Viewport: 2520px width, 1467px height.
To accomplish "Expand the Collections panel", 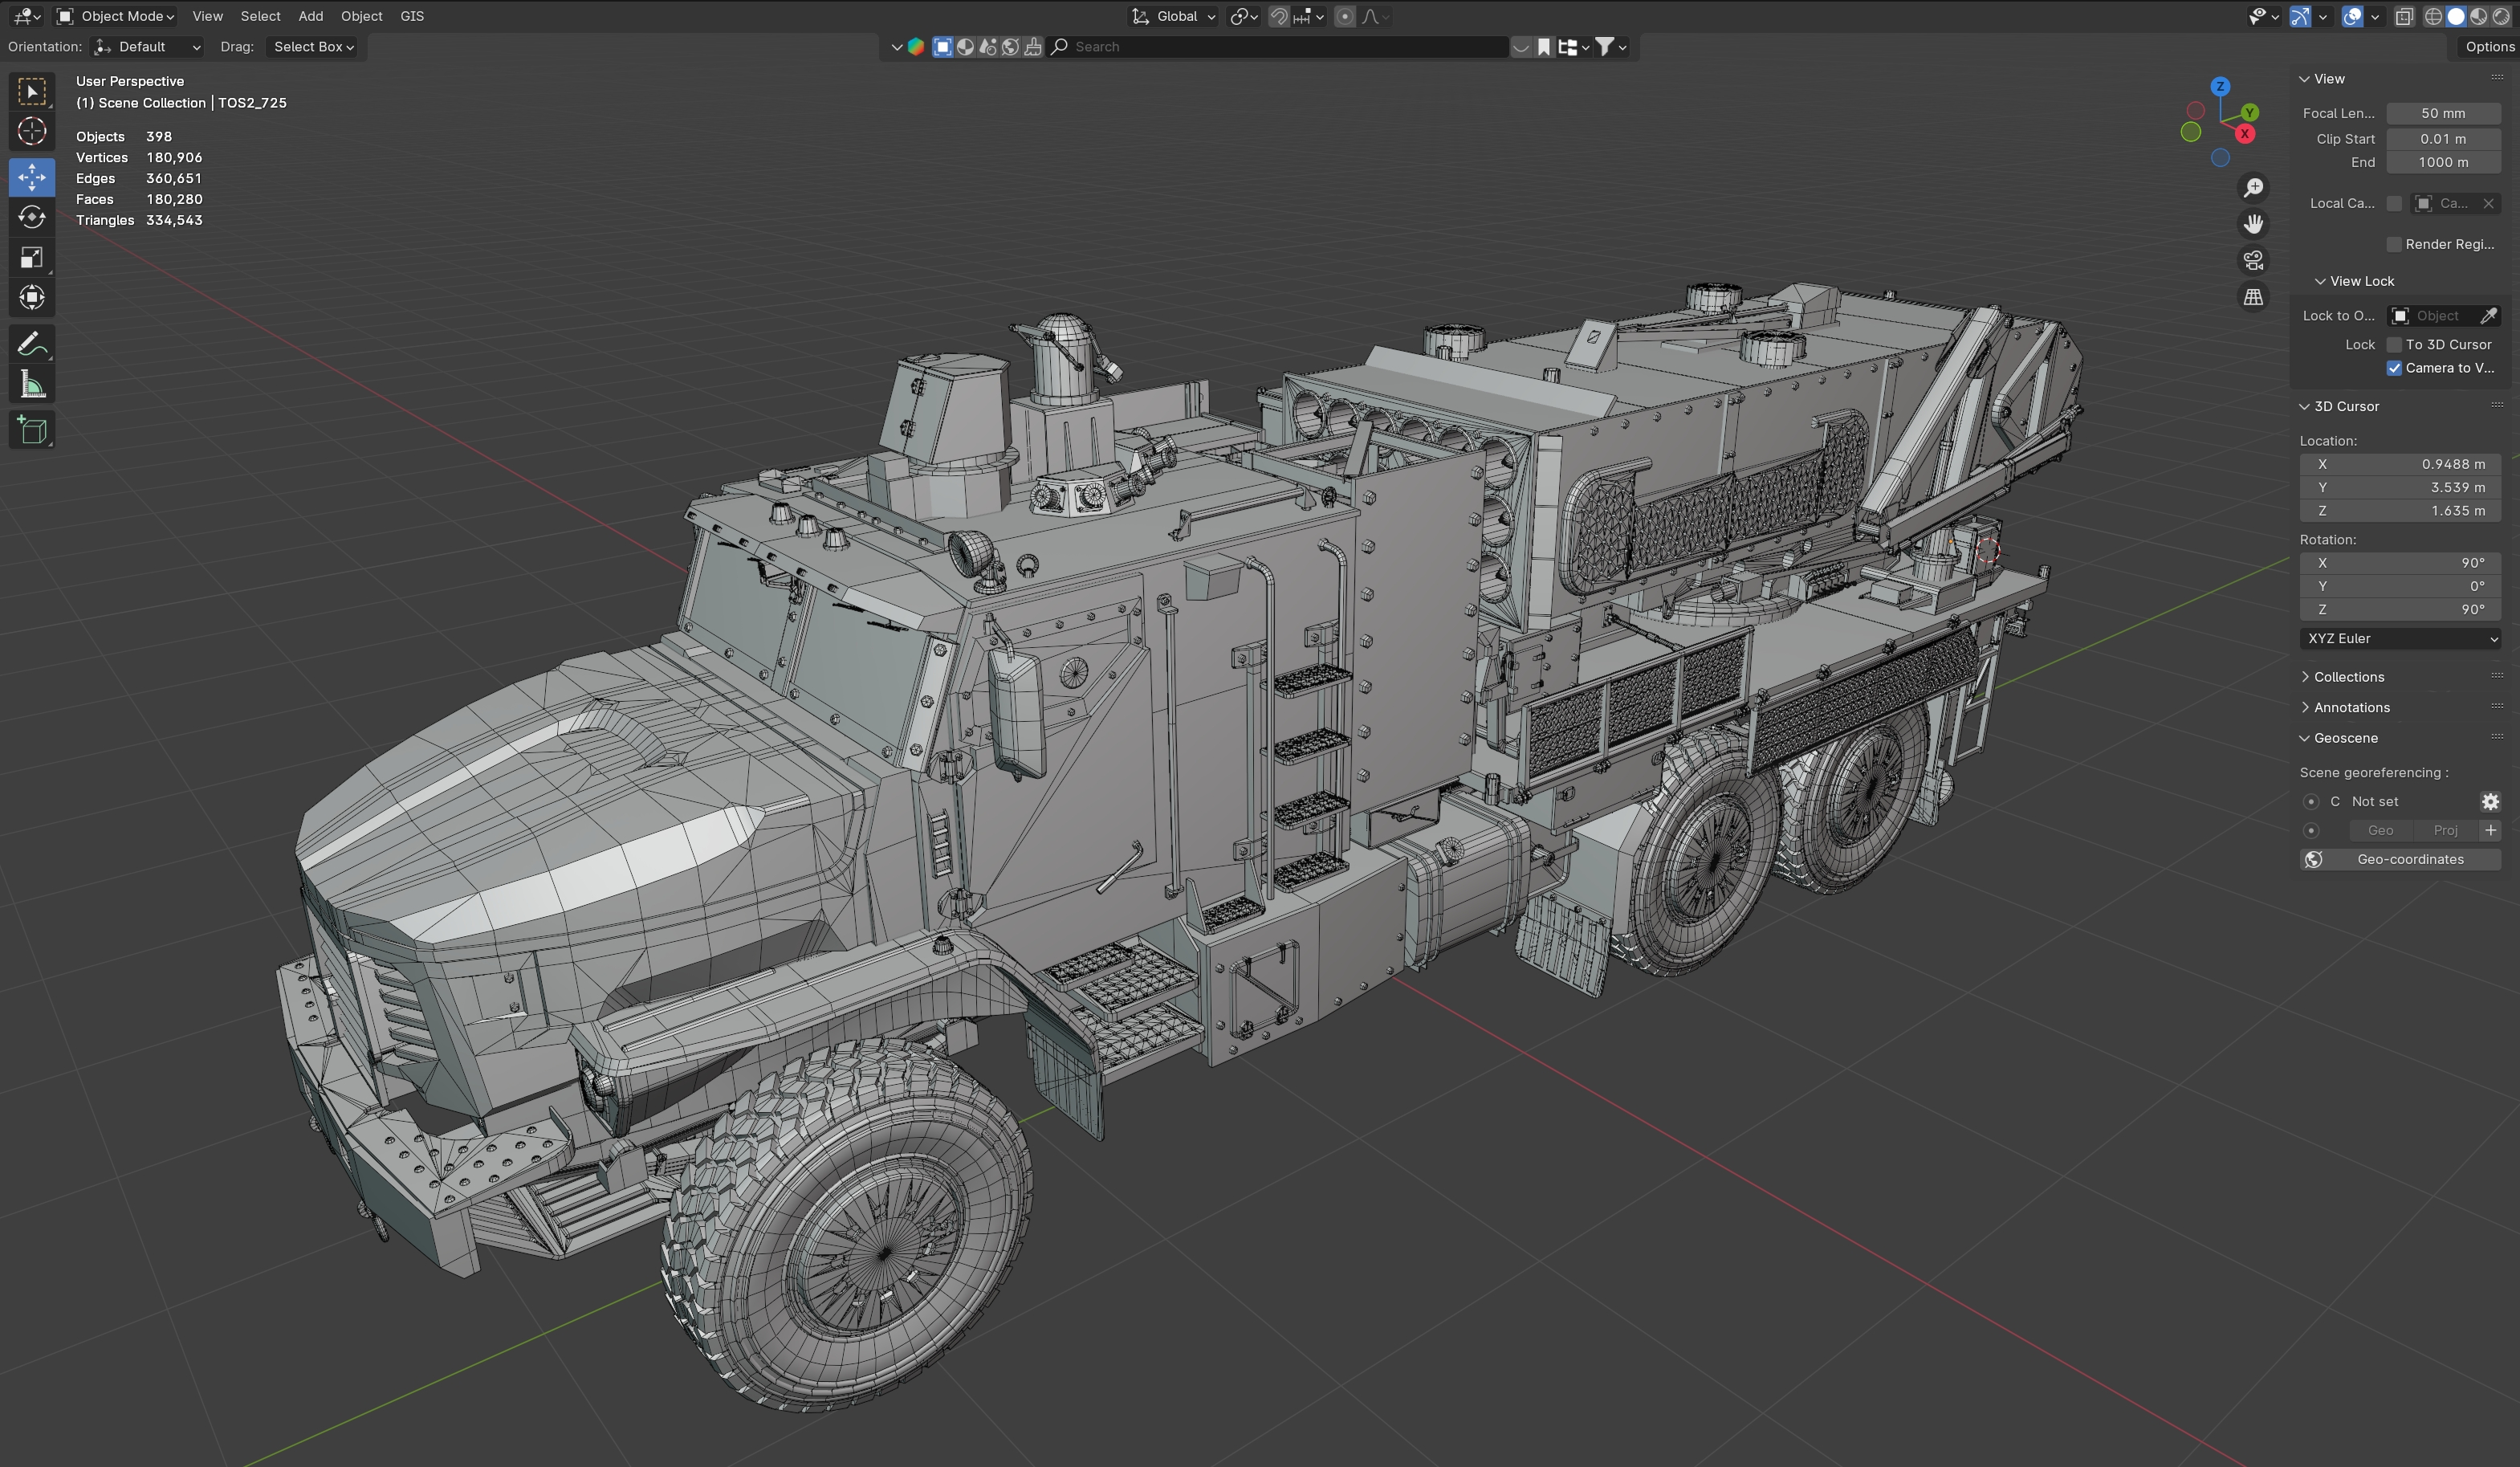I will click(2348, 677).
